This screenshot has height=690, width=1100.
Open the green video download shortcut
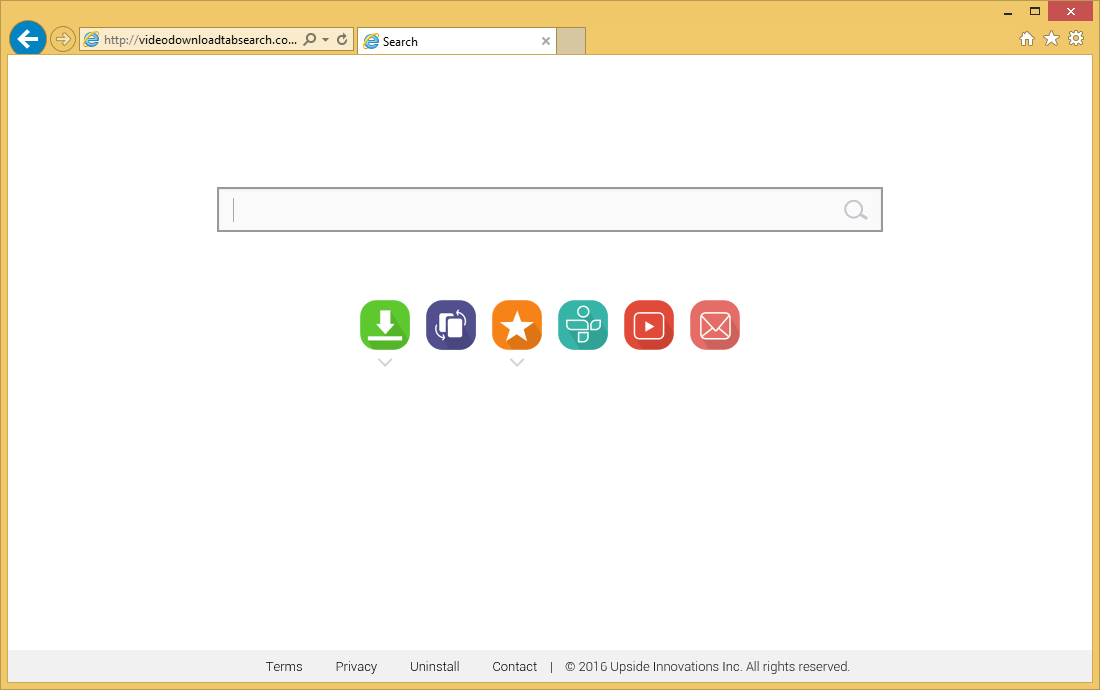pos(384,324)
